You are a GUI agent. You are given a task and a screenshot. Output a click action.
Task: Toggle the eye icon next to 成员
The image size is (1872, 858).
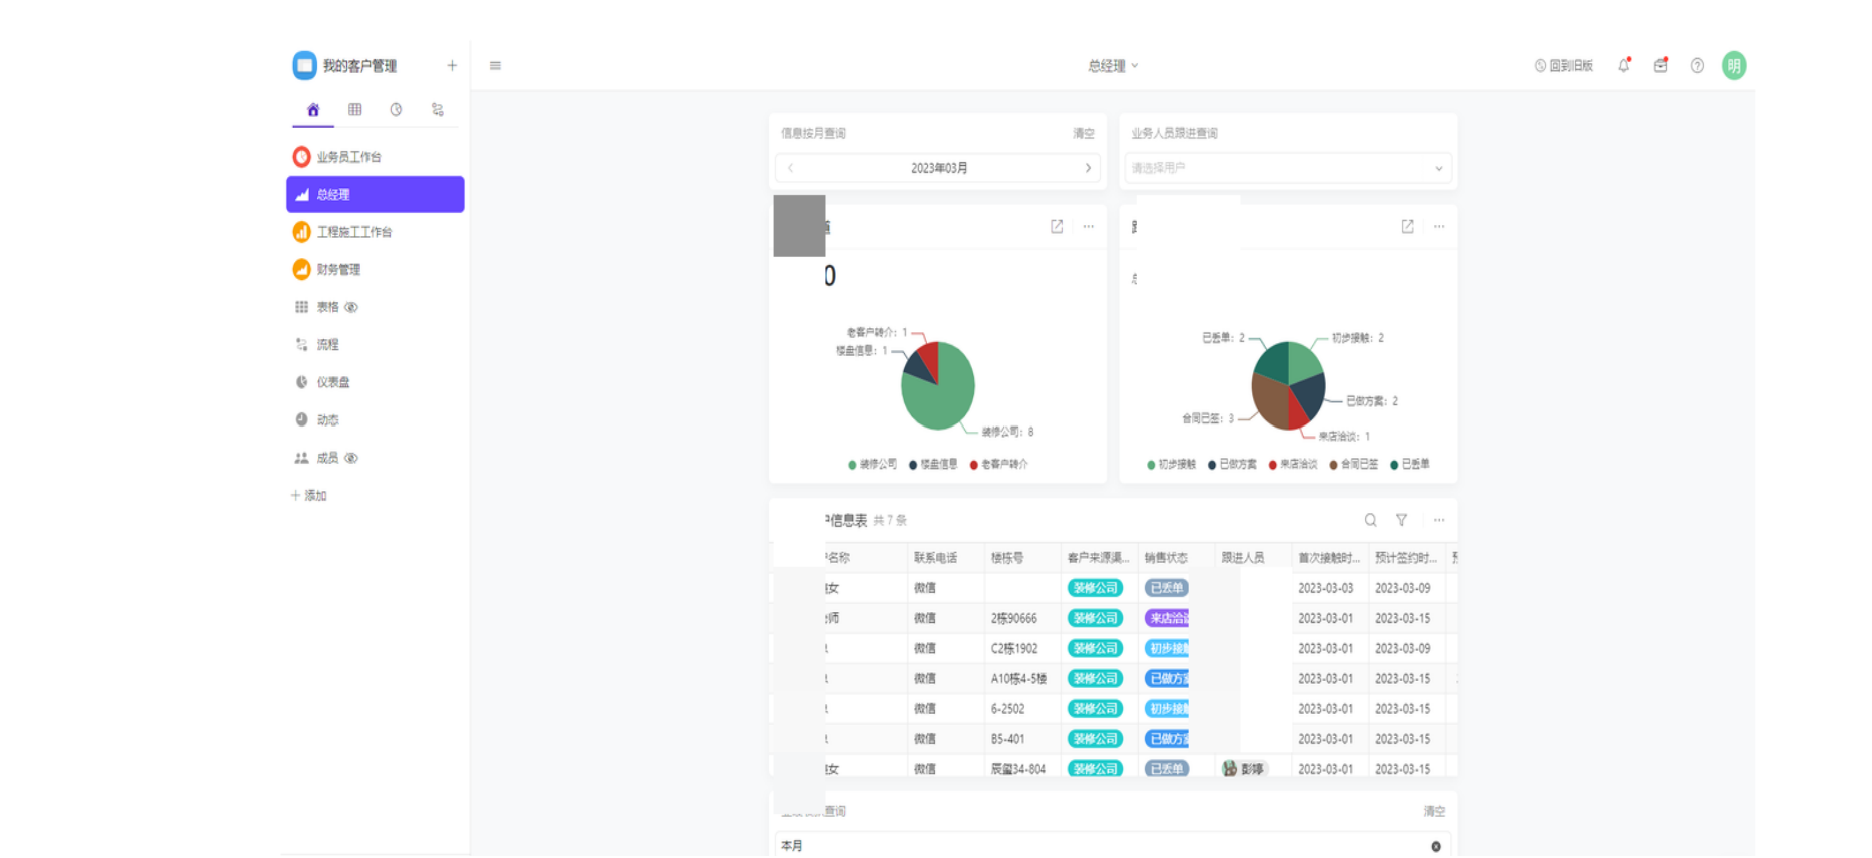pyautogui.click(x=351, y=458)
